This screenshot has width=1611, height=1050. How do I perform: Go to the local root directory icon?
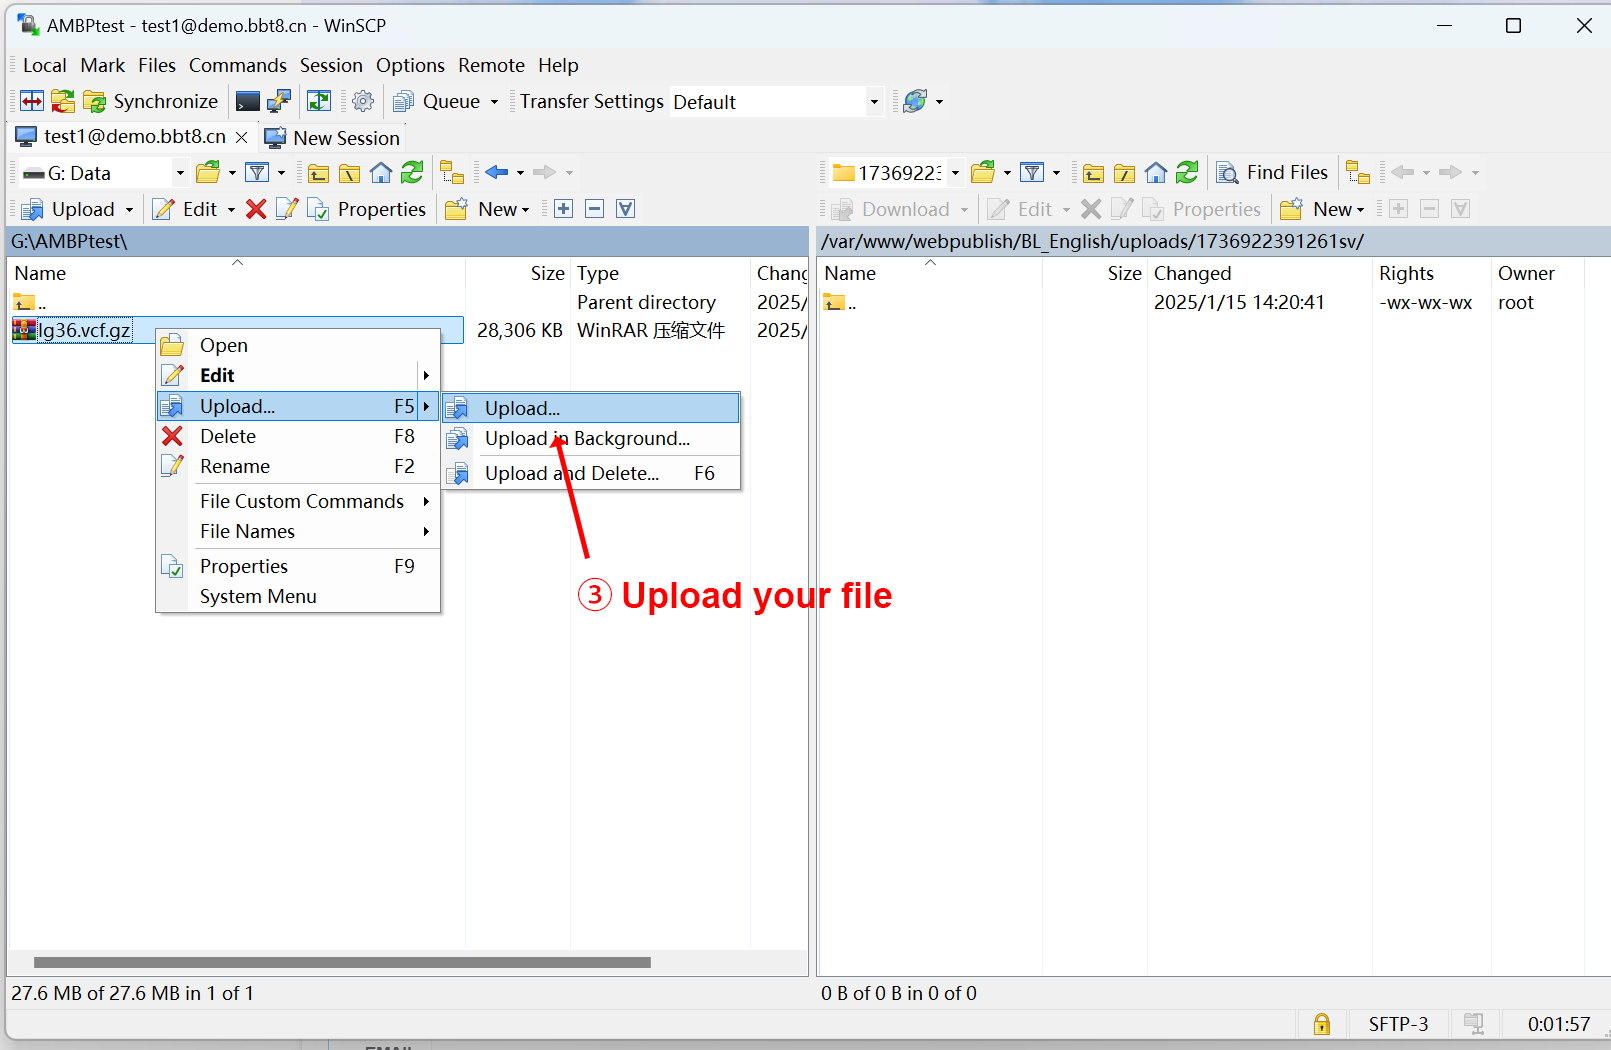[x=349, y=173]
